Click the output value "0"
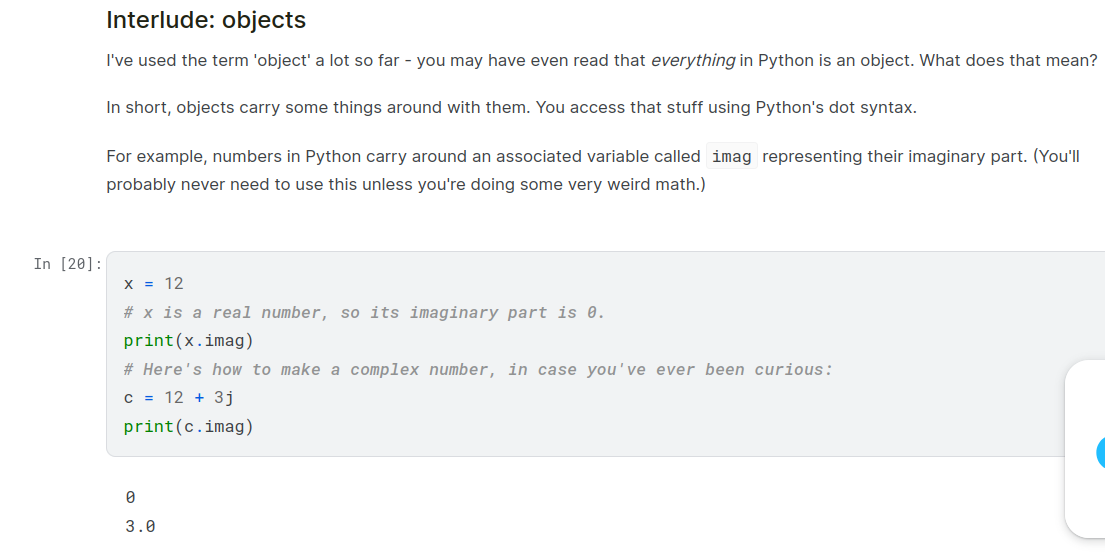 click(130, 497)
